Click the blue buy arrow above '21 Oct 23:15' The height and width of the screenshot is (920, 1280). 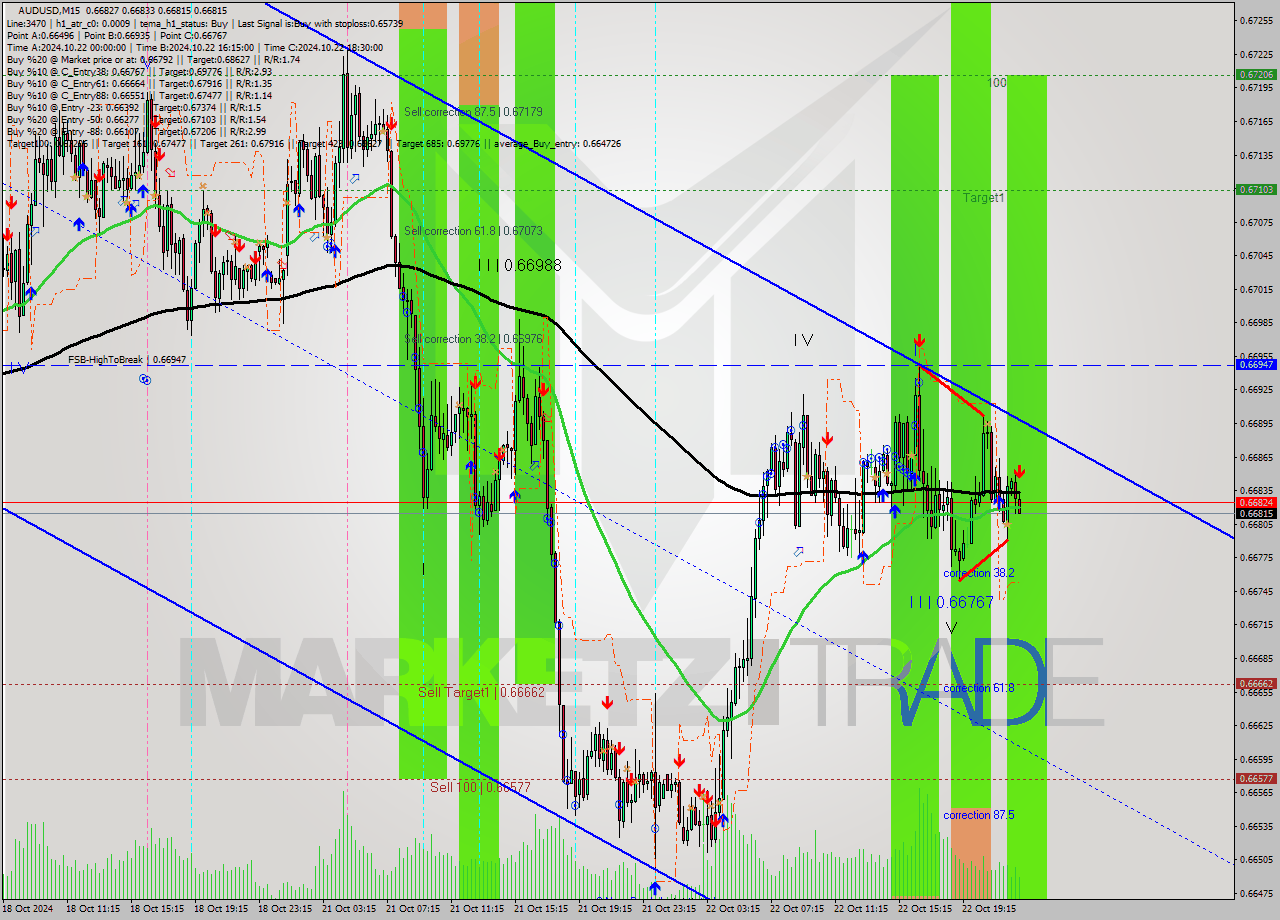[654, 887]
